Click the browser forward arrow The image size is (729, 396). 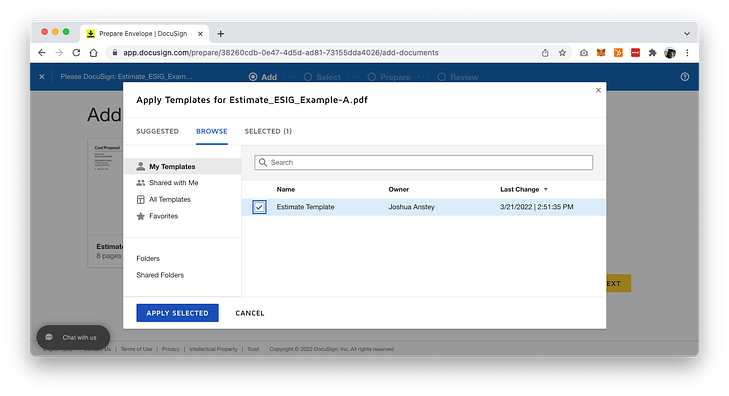[x=59, y=53]
